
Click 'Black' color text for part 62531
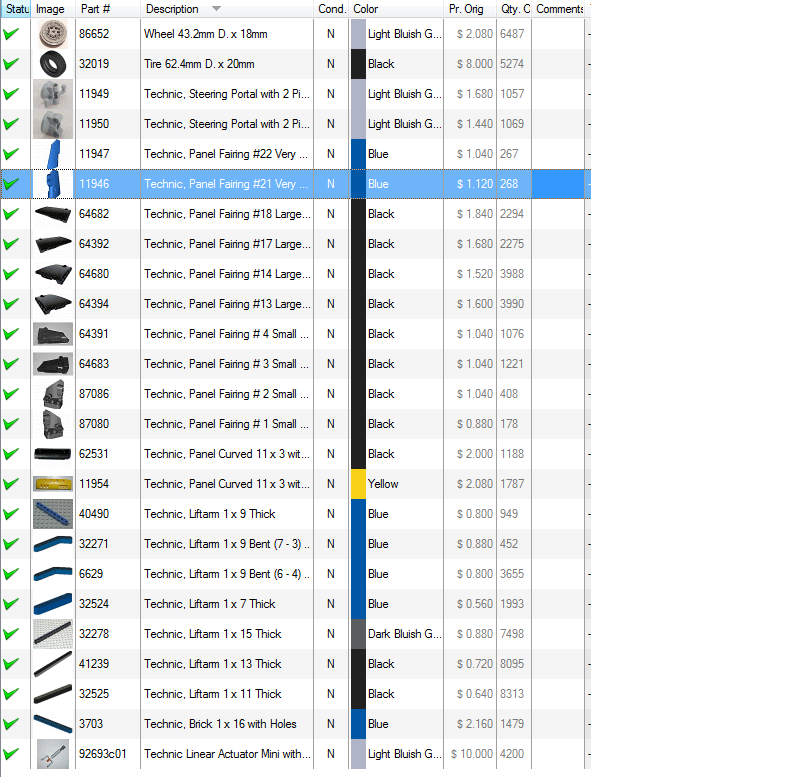[381, 454]
